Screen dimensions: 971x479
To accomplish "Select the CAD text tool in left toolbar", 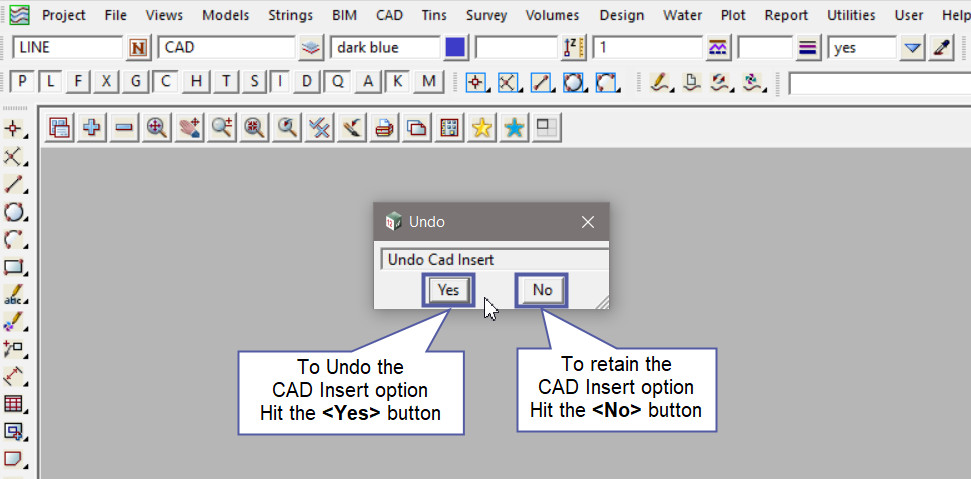I will pyautogui.click(x=14, y=295).
